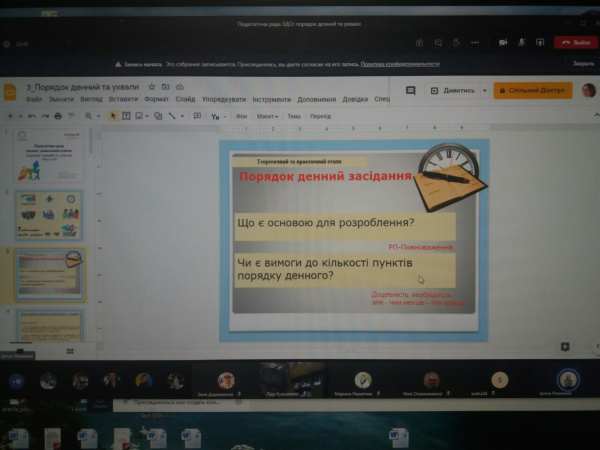Click the Перехід transition toolbar button
600x450 pixels.
320,116
